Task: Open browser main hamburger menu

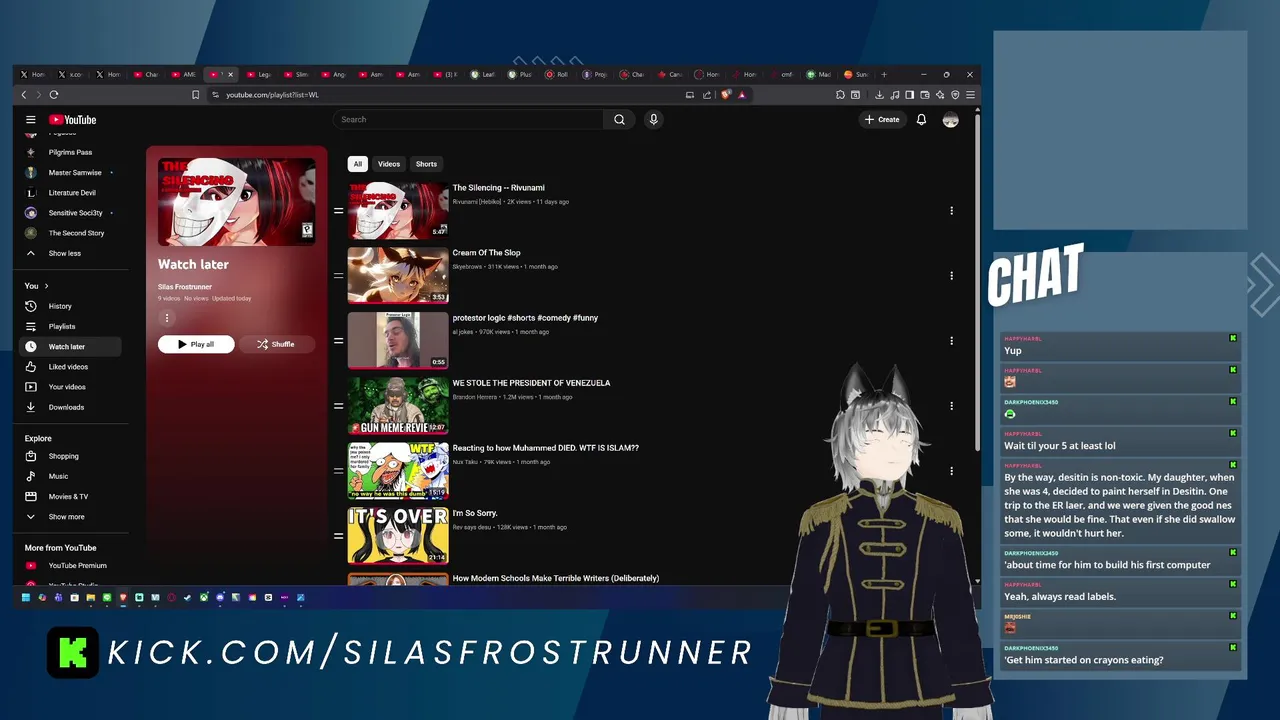Action: coord(970,95)
